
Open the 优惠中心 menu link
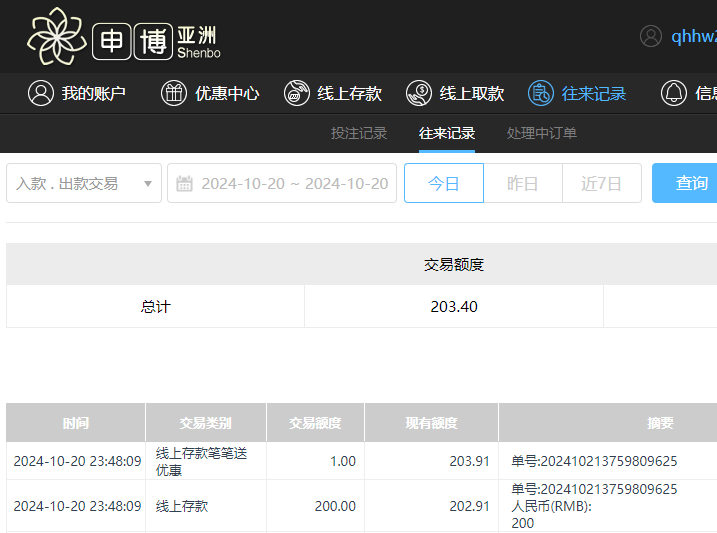[227, 94]
